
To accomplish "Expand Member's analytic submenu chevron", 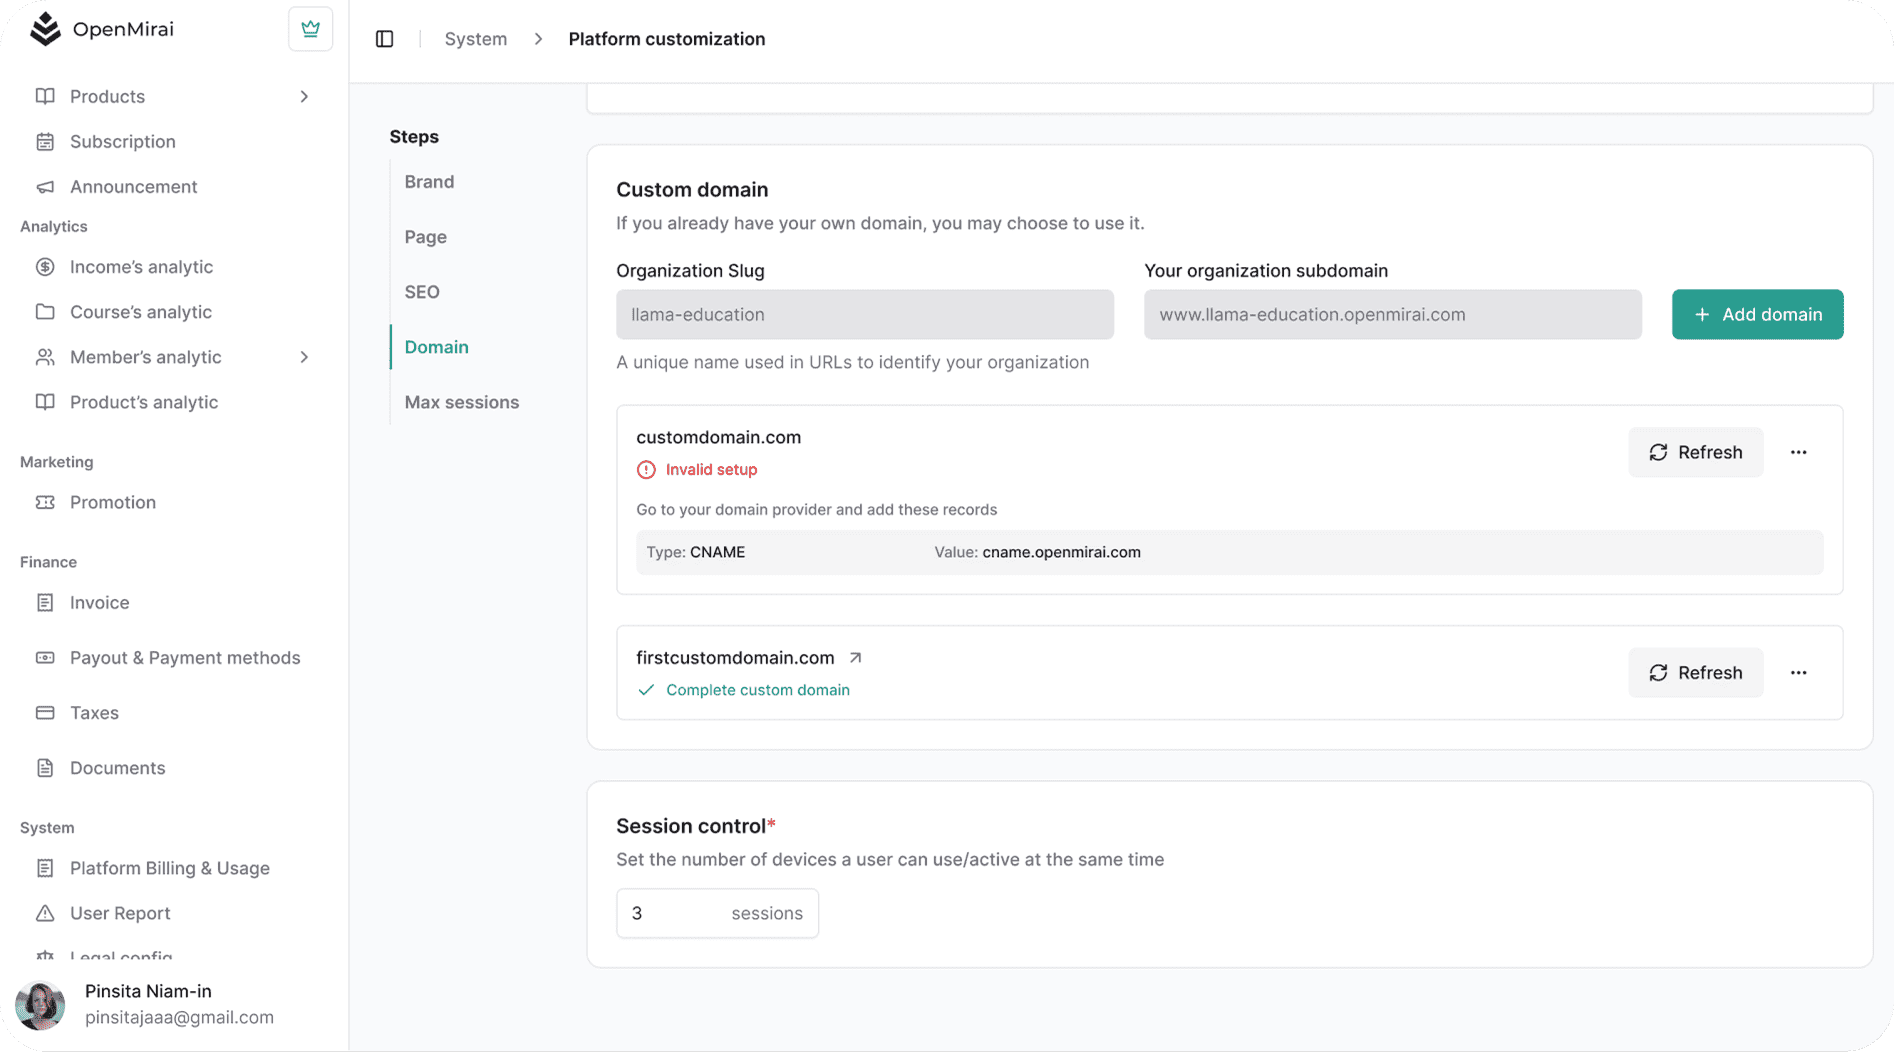I will click(304, 357).
